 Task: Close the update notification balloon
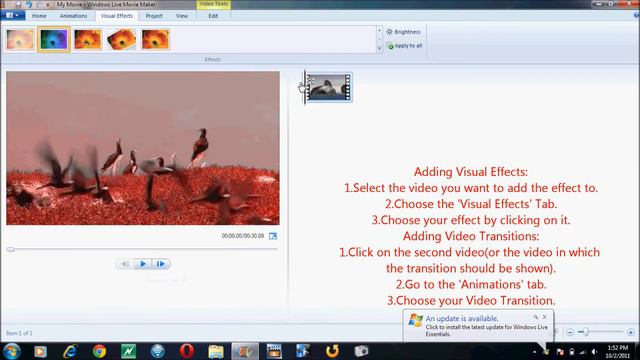click(544, 317)
